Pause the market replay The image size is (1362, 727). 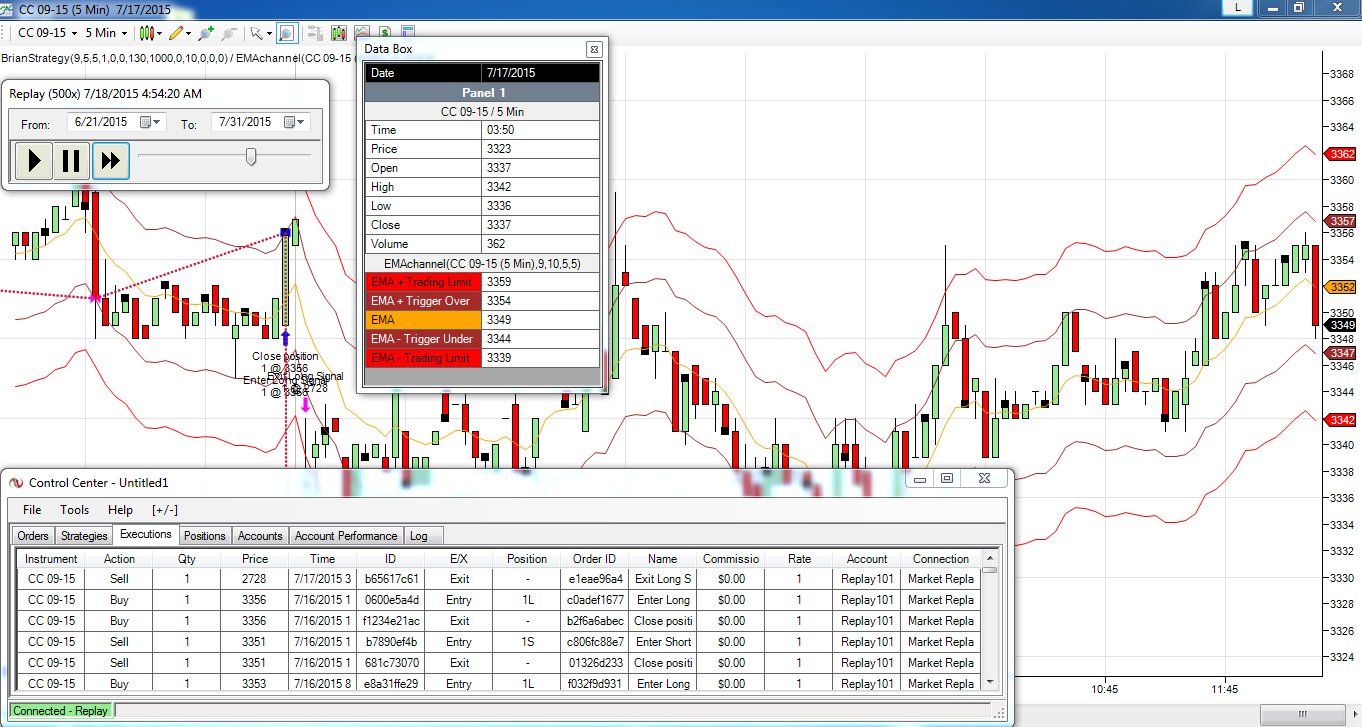[72, 160]
